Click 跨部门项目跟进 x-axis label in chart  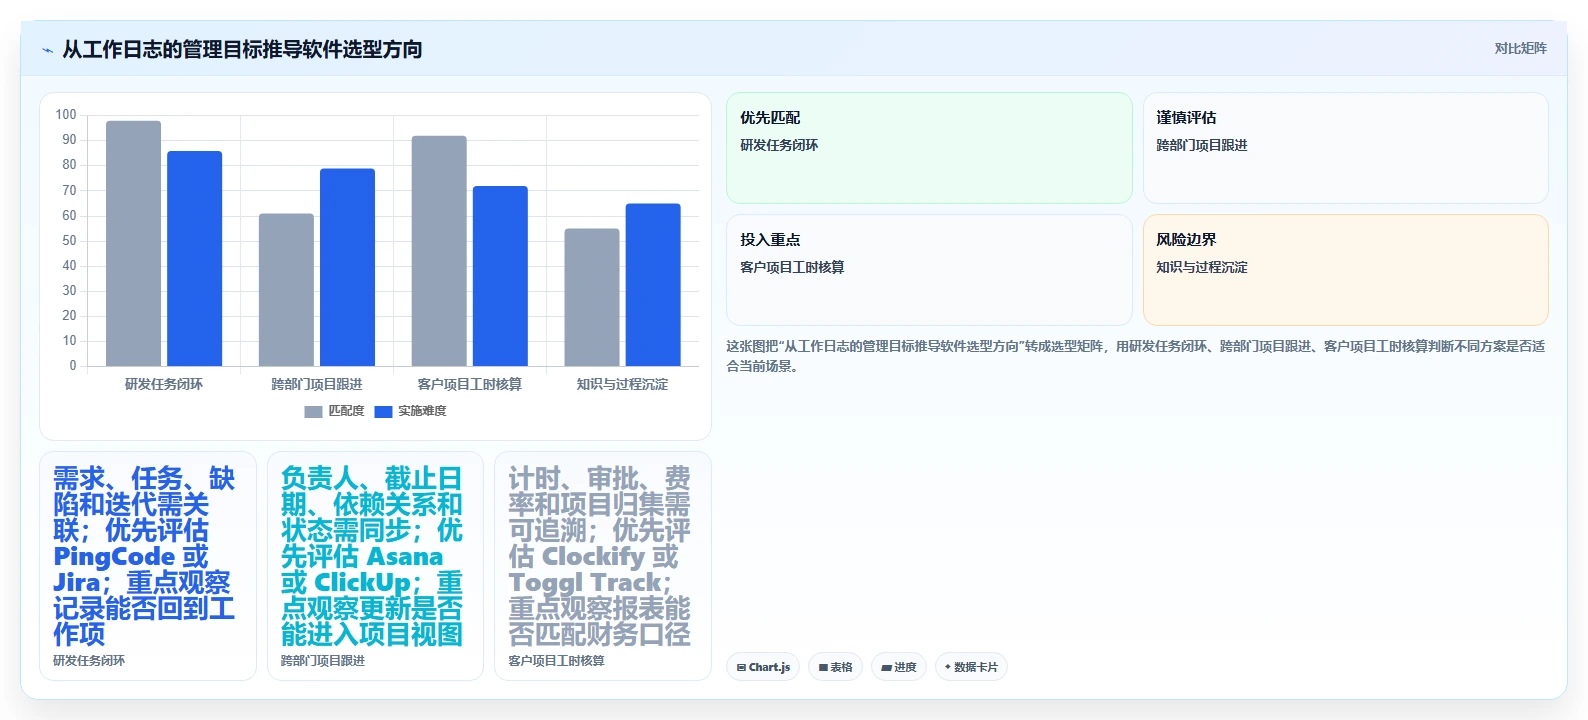317,384
